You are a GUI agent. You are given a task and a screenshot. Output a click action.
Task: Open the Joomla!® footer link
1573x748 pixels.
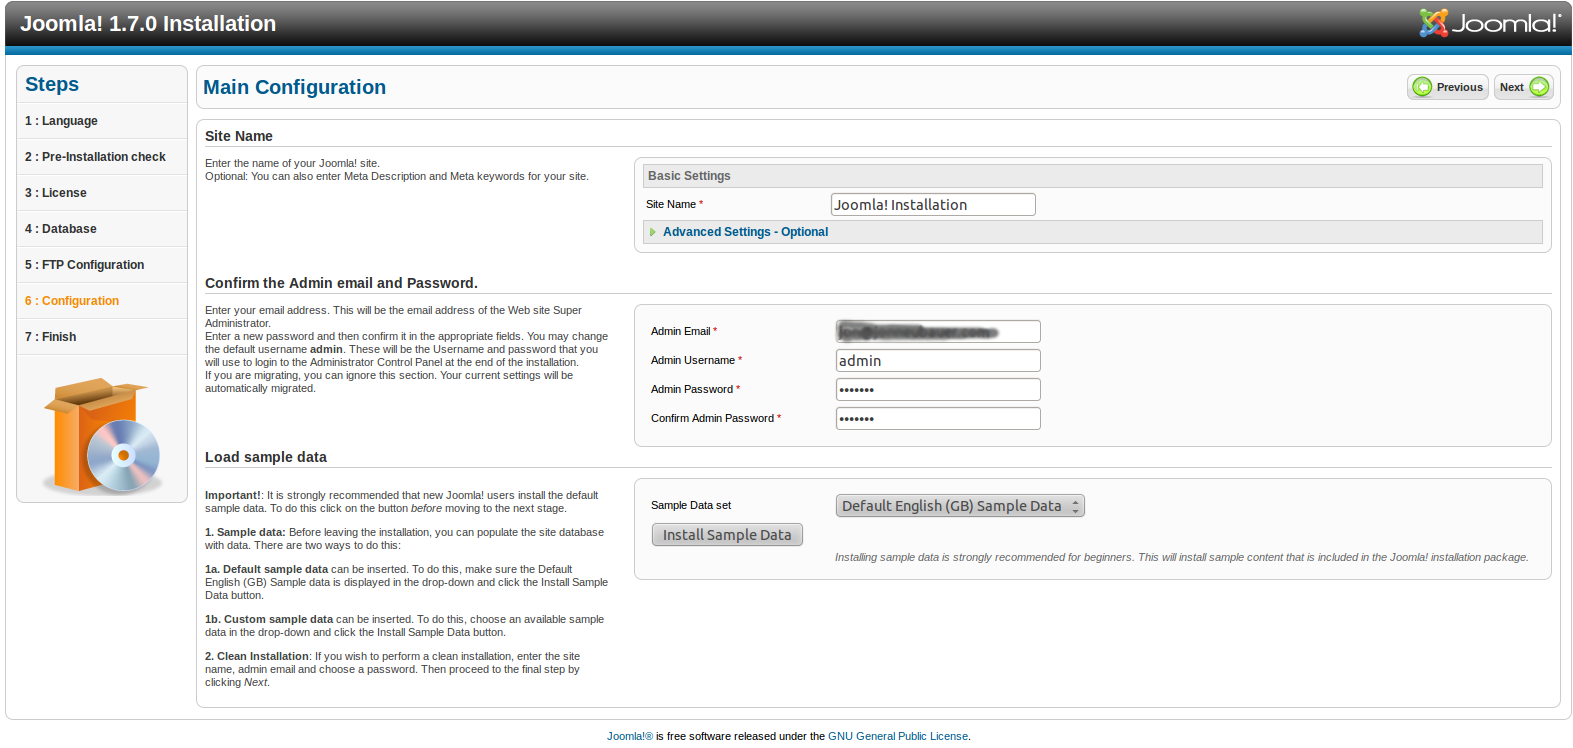[x=630, y=736]
